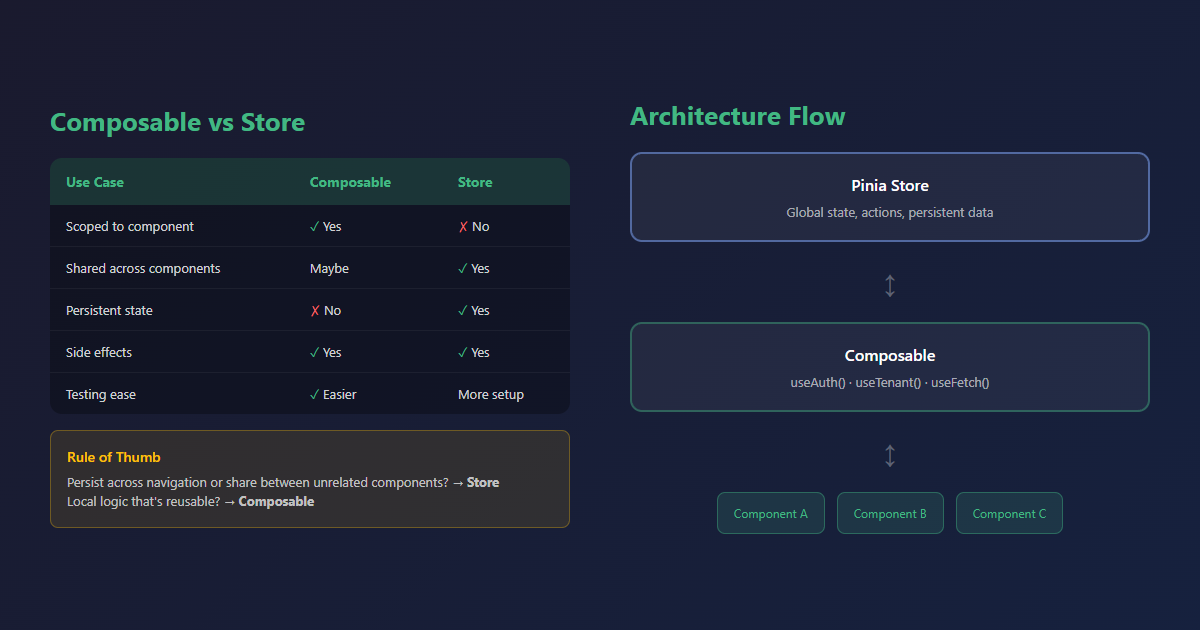Click the Store check in Side effects row
This screenshot has height=630, width=1200.
tap(463, 353)
